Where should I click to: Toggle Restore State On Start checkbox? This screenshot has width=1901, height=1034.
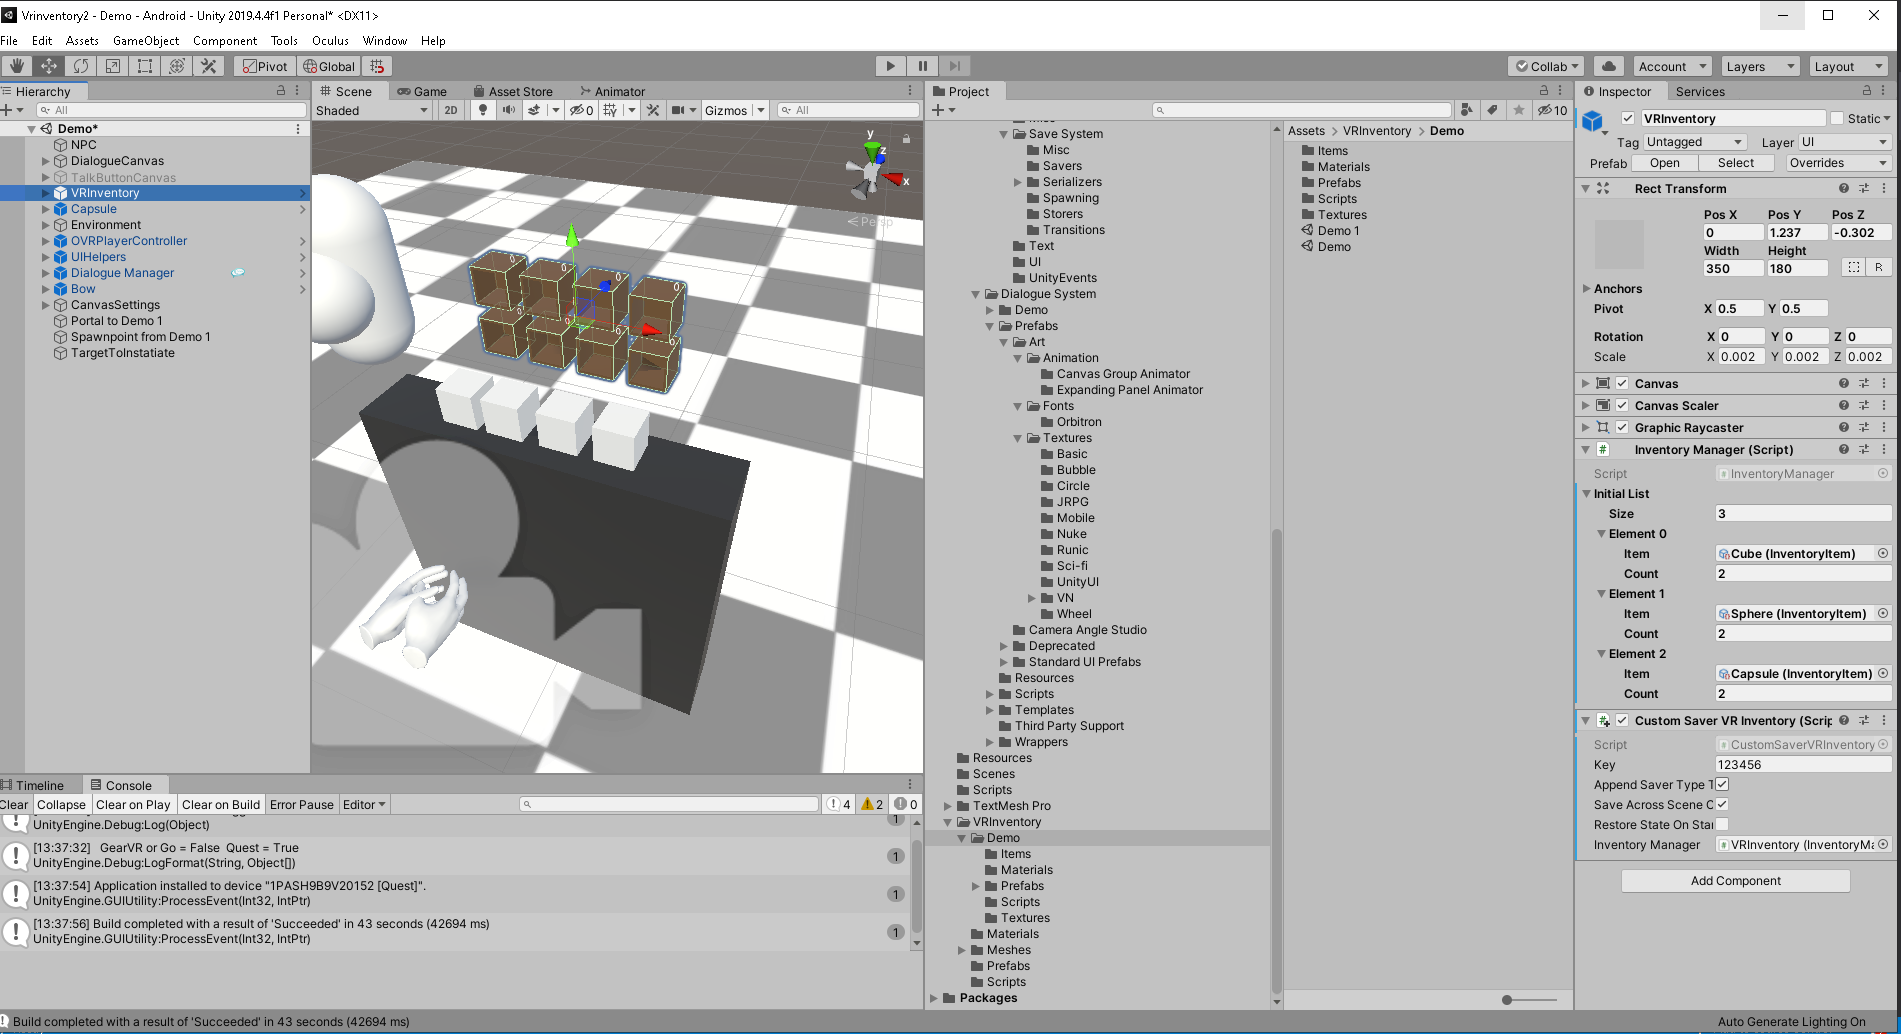1722,824
